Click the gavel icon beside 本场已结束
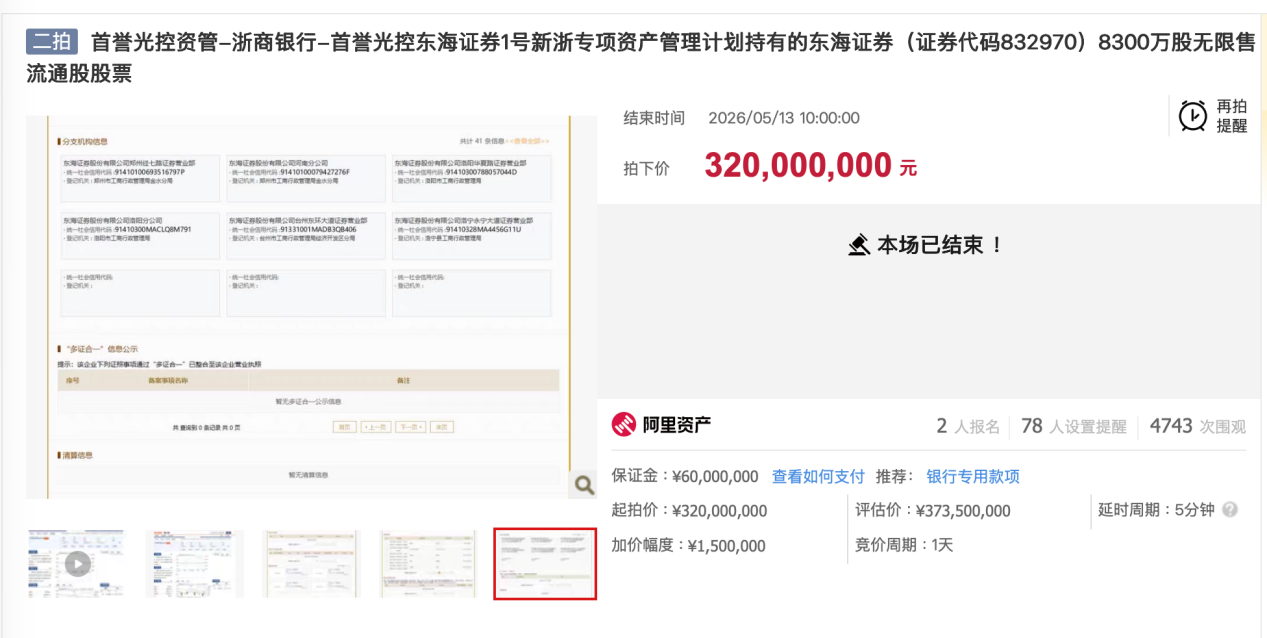This screenshot has width=1267, height=638. (x=859, y=245)
